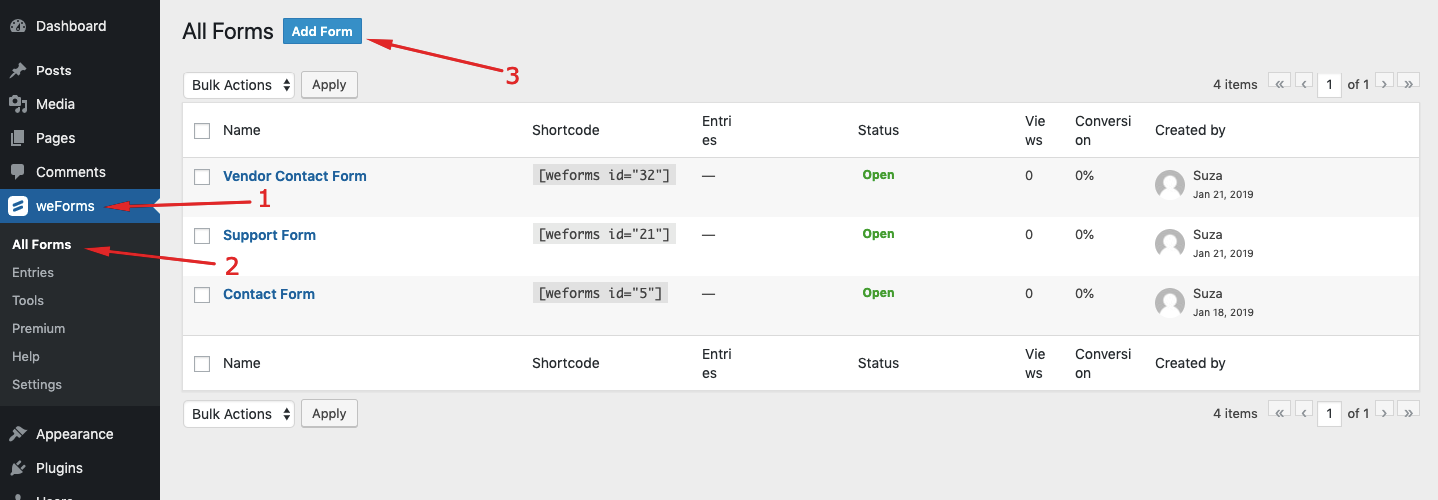
Task: Open the Comments speech bubble icon
Action: click(x=17, y=172)
